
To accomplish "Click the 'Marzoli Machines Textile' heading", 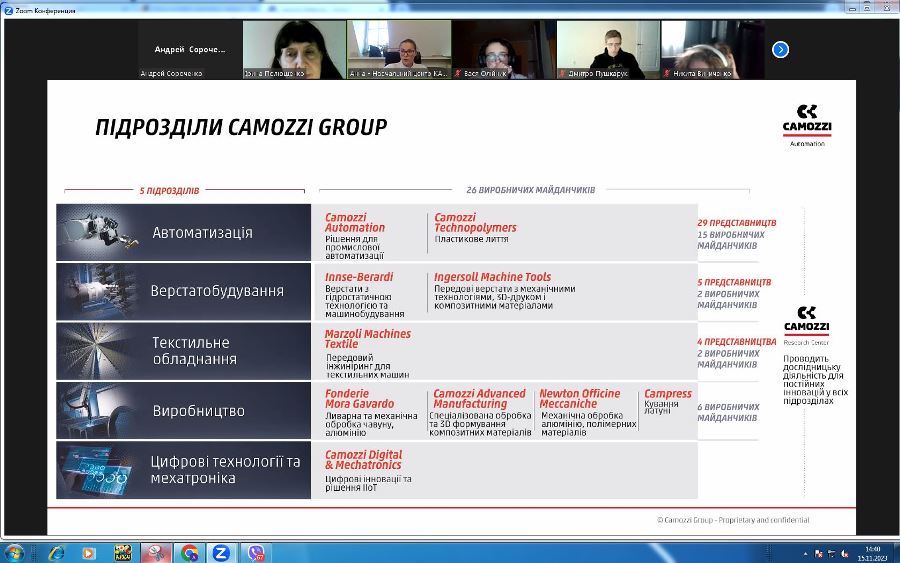I will coord(367,339).
